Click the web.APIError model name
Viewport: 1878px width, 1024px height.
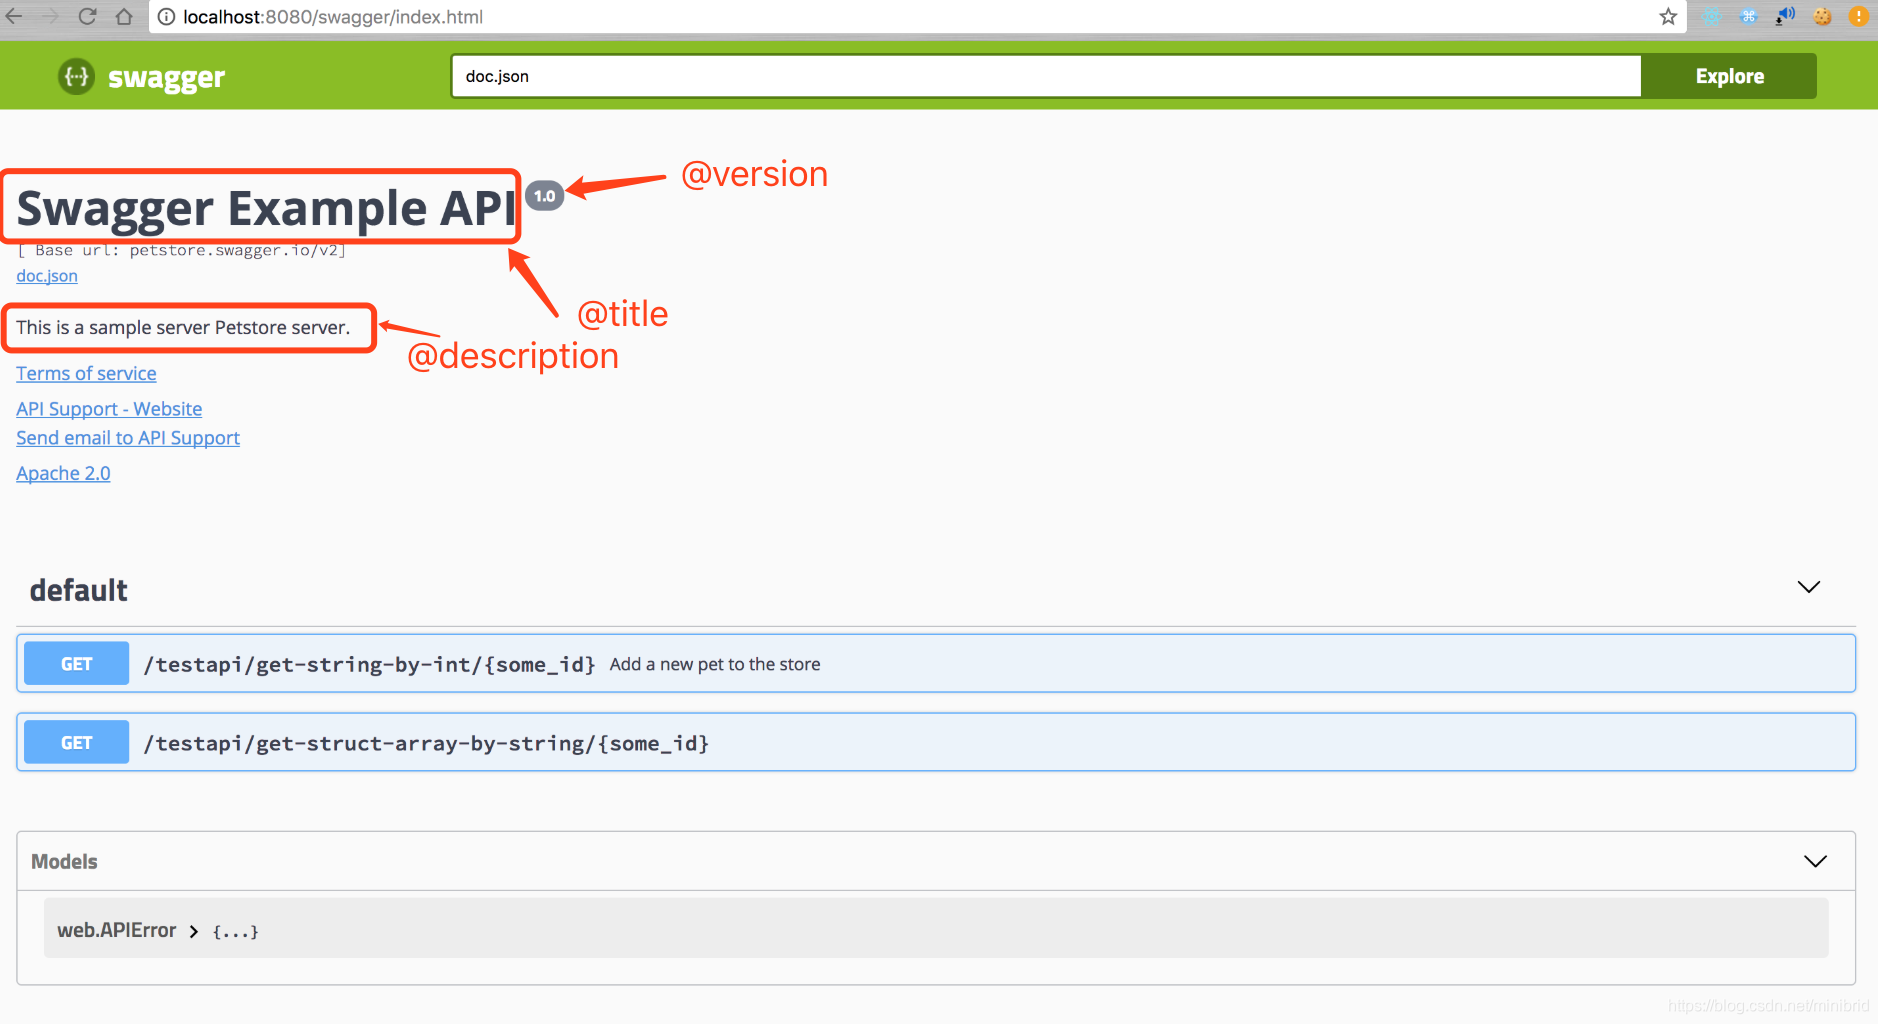(117, 930)
